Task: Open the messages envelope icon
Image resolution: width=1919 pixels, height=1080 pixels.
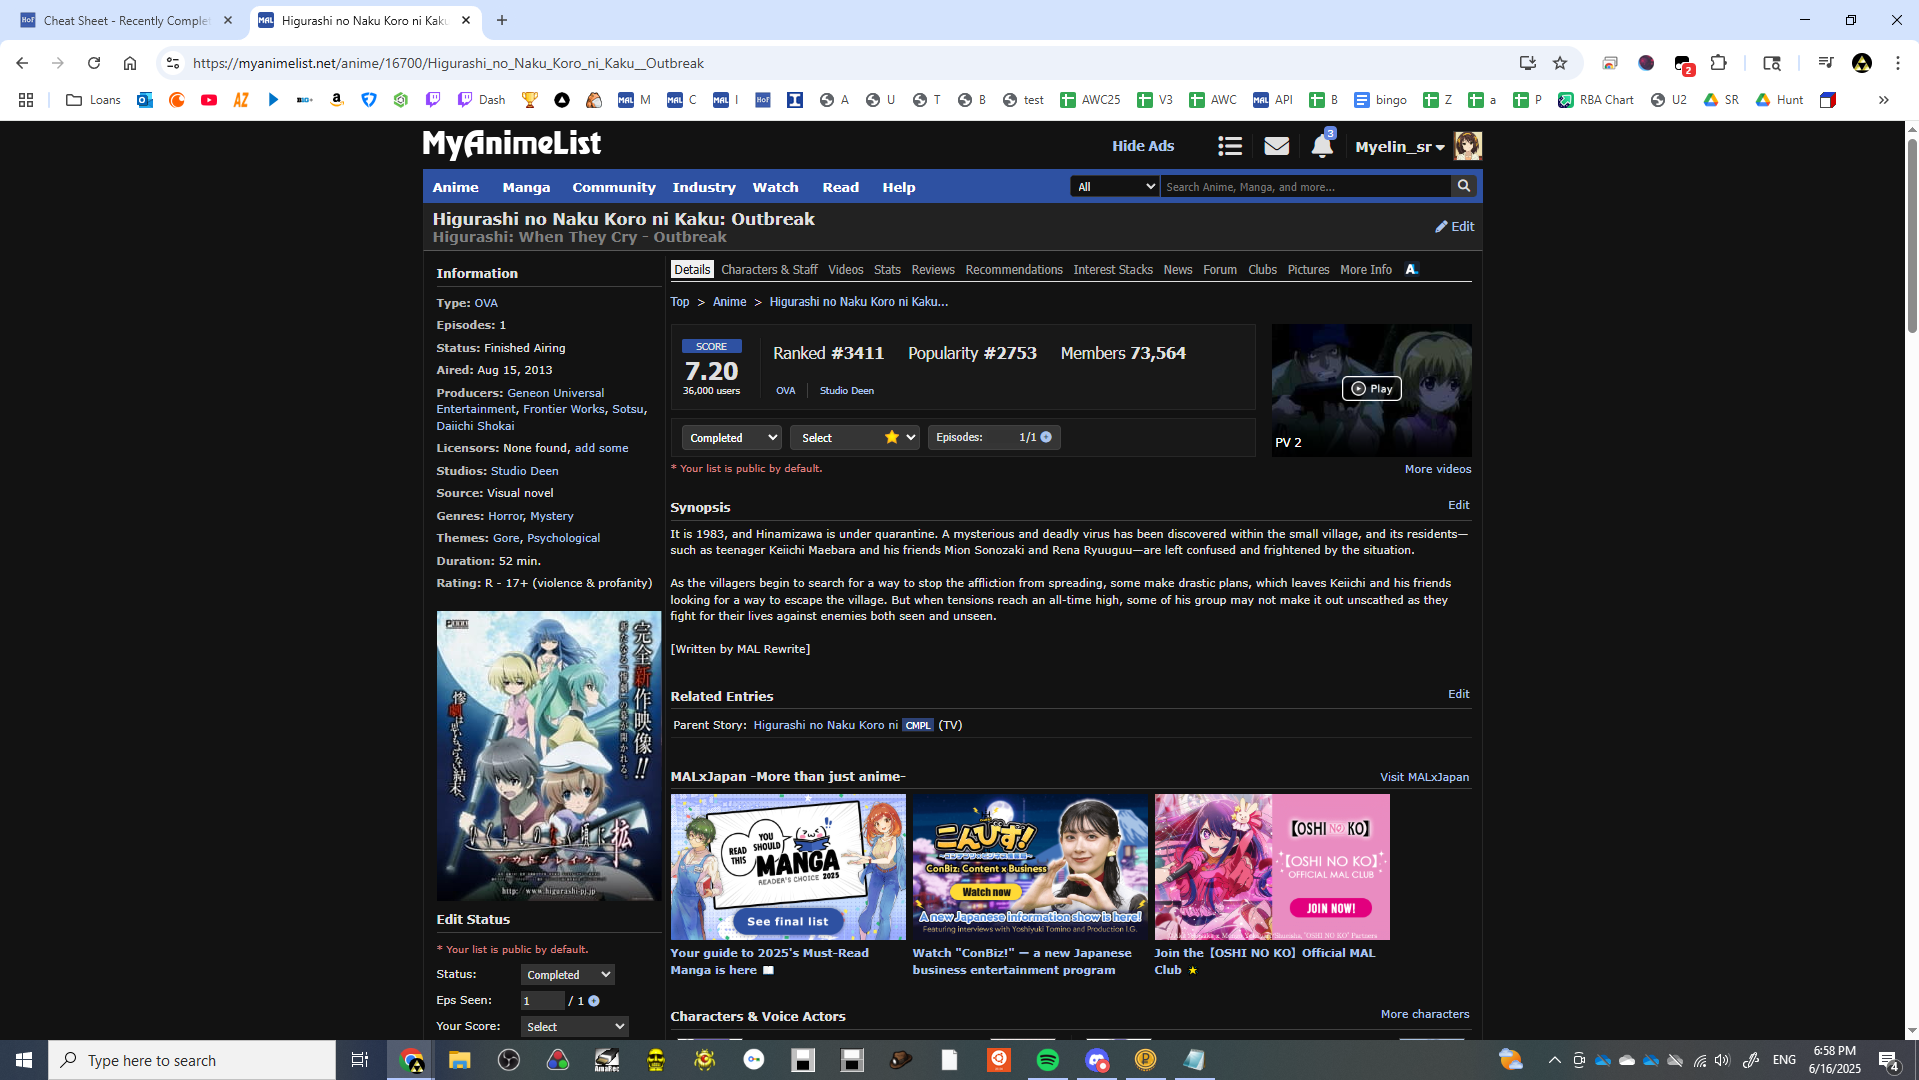Action: pyautogui.click(x=1276, y=147)
